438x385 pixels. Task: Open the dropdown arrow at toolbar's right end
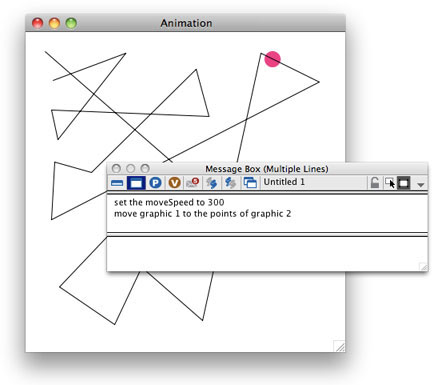[421, 184]
